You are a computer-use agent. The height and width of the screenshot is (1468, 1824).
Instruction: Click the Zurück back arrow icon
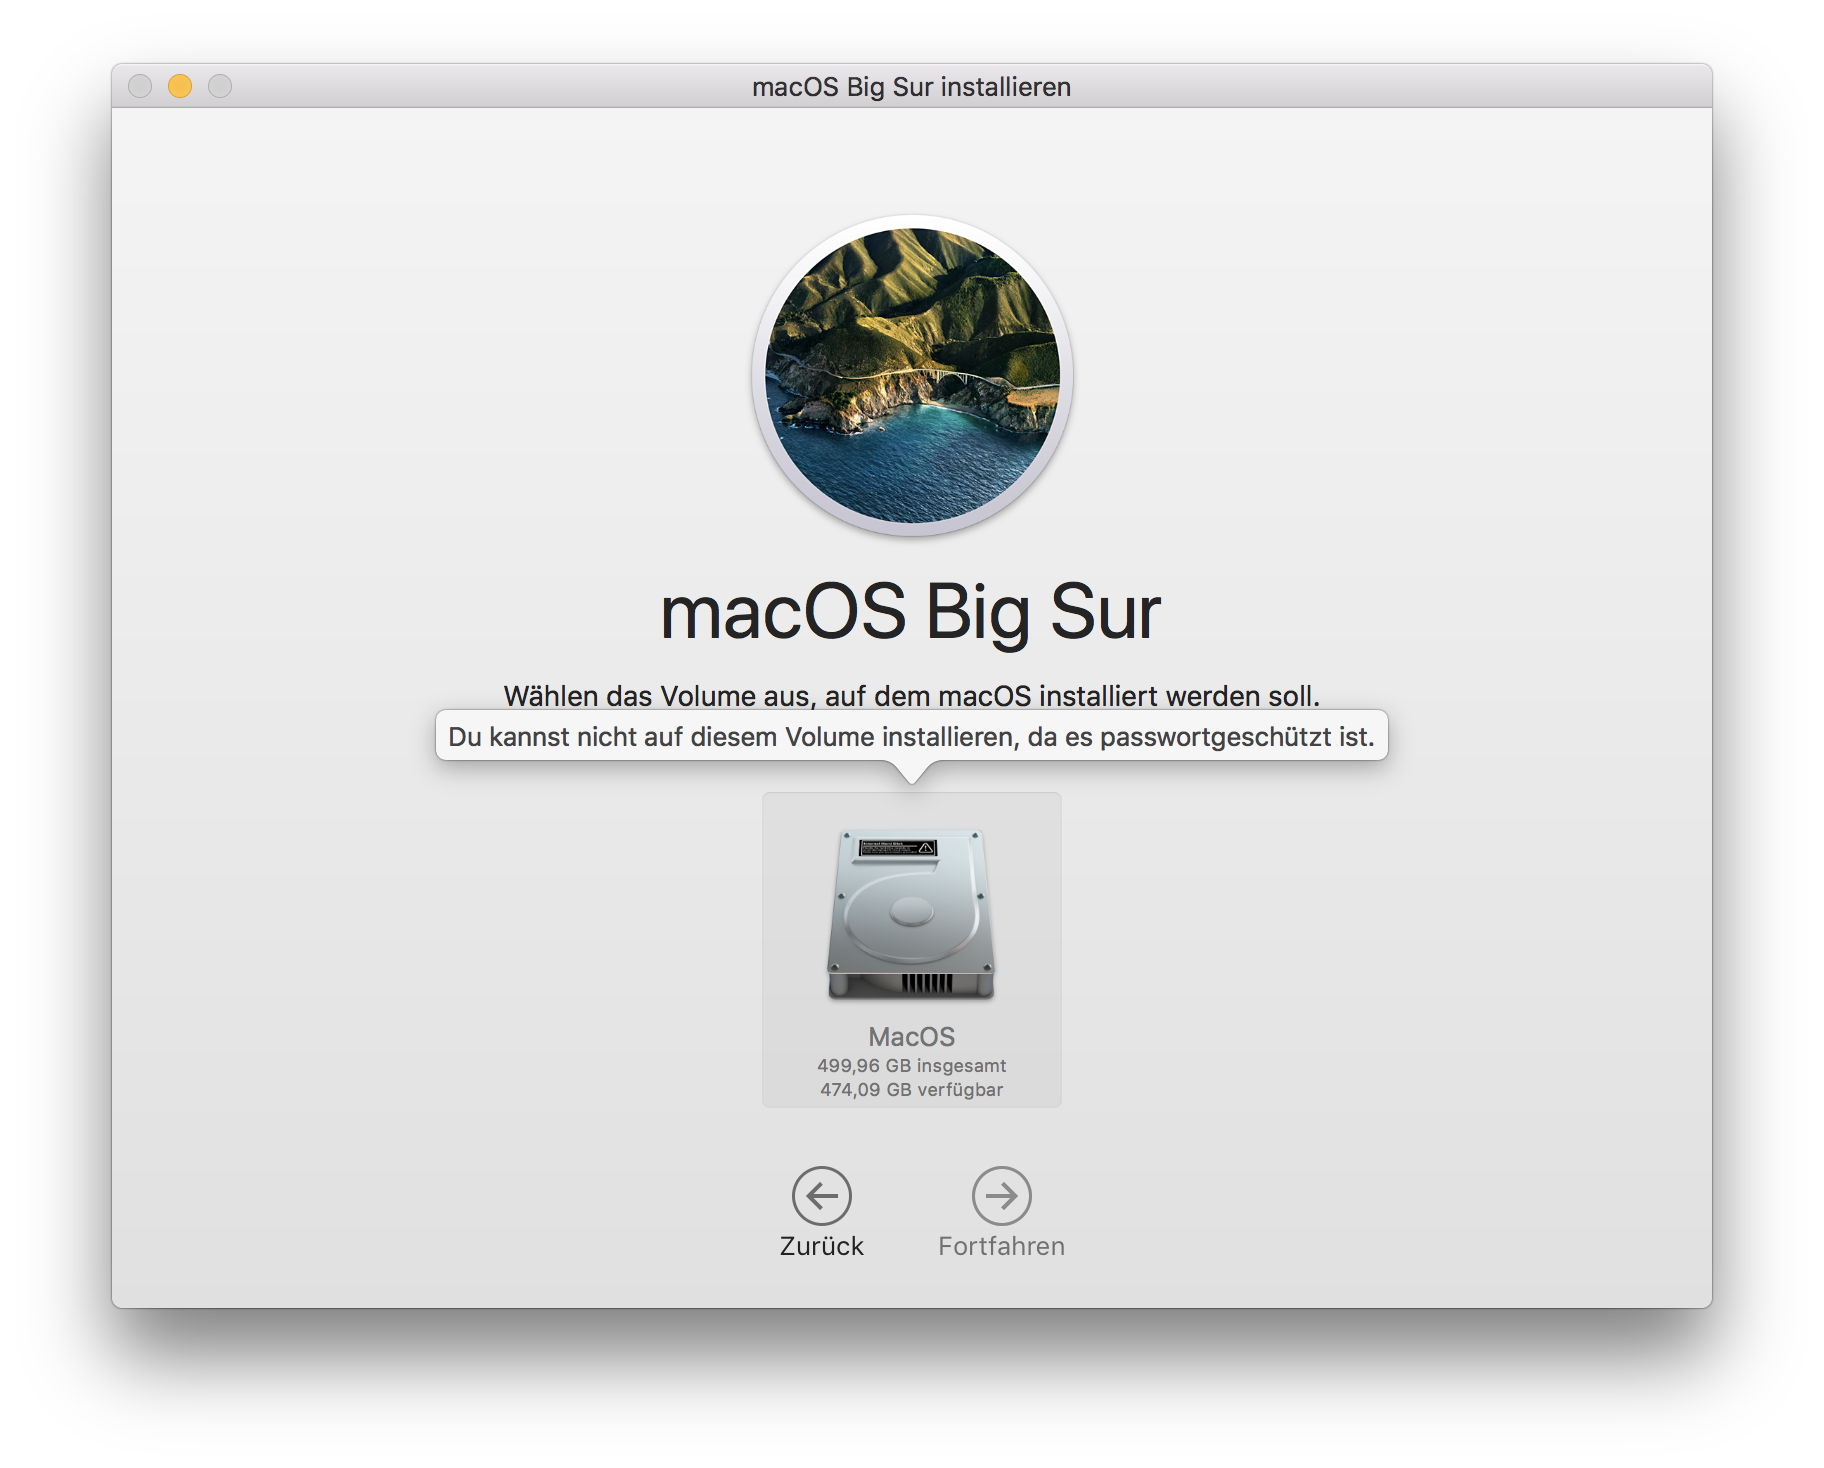click(x=821, y=1195)
